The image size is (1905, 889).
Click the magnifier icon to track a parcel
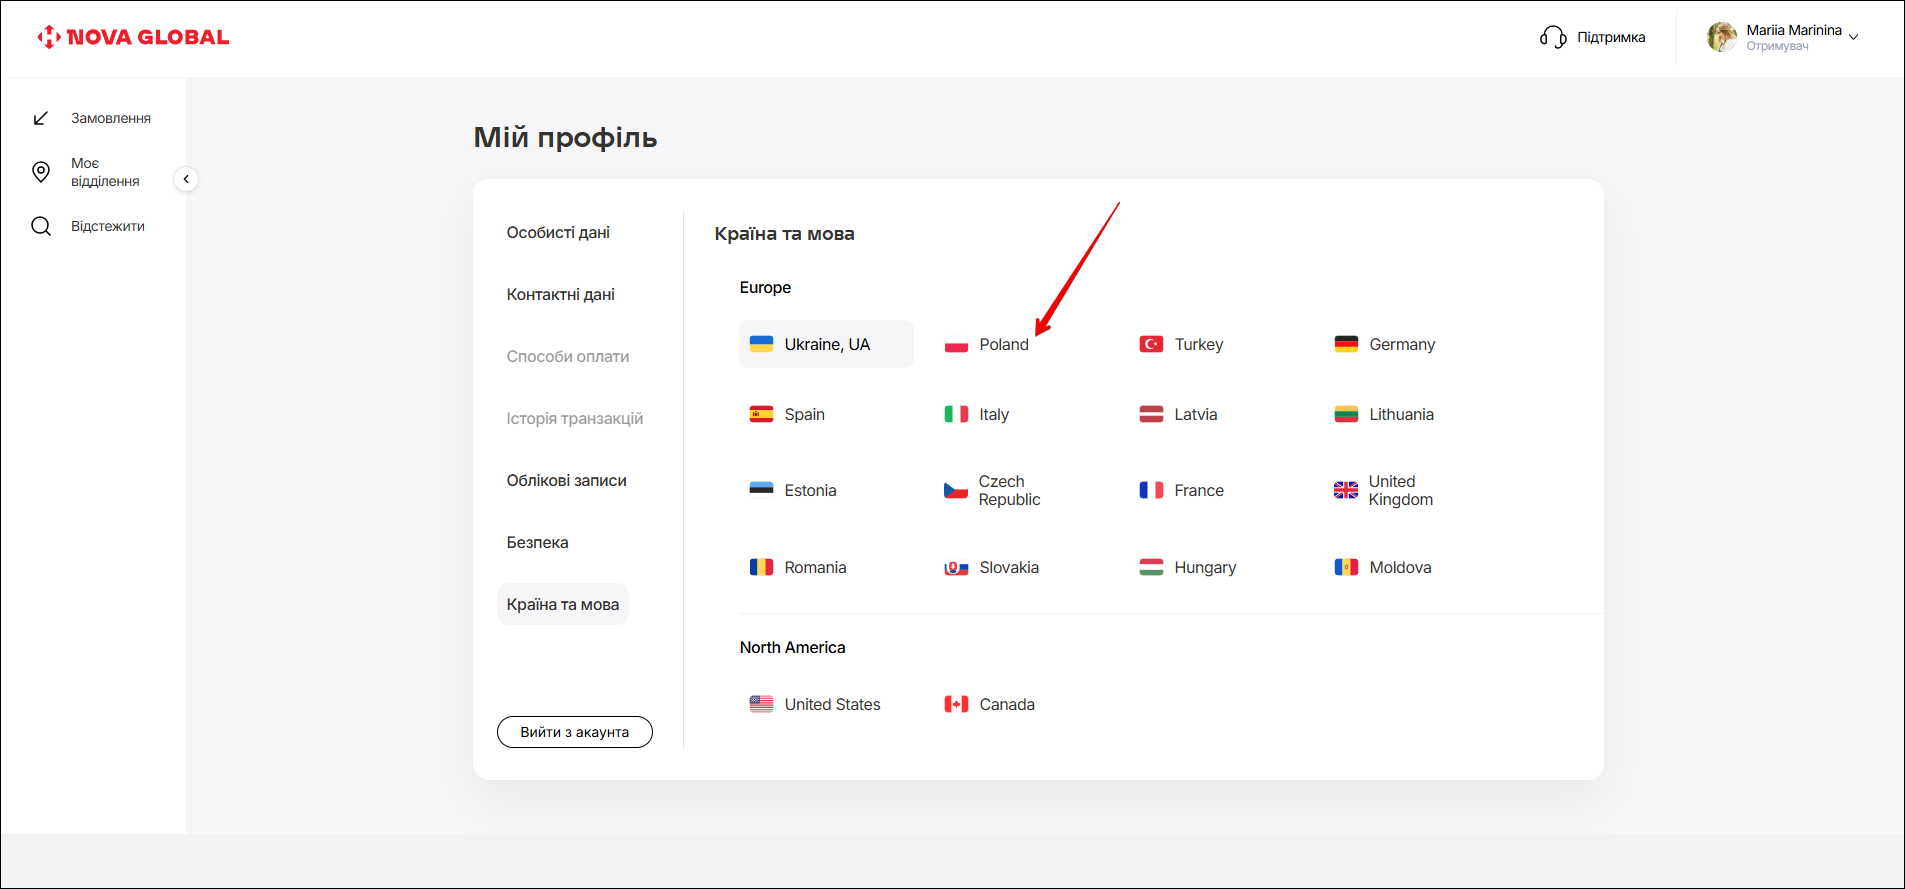pyautogui.click(x=41, y=226)
